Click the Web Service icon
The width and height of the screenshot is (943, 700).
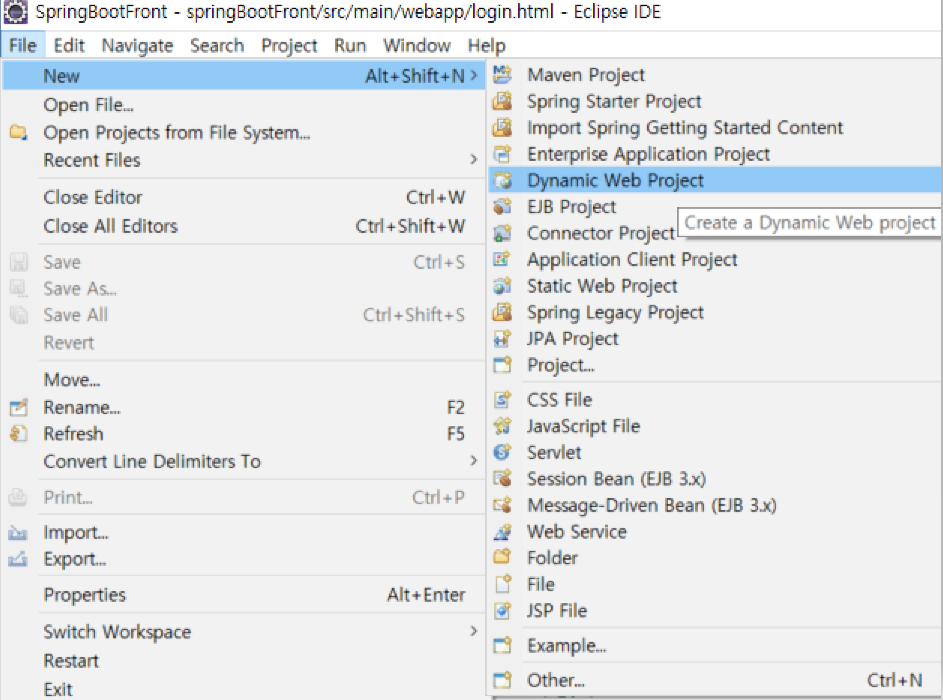coord(502,532)
